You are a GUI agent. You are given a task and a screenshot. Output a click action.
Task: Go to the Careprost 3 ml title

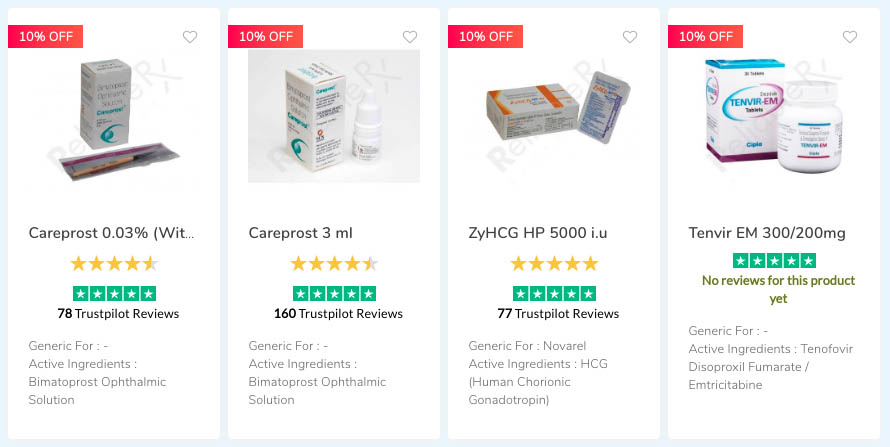pos(301,233)
